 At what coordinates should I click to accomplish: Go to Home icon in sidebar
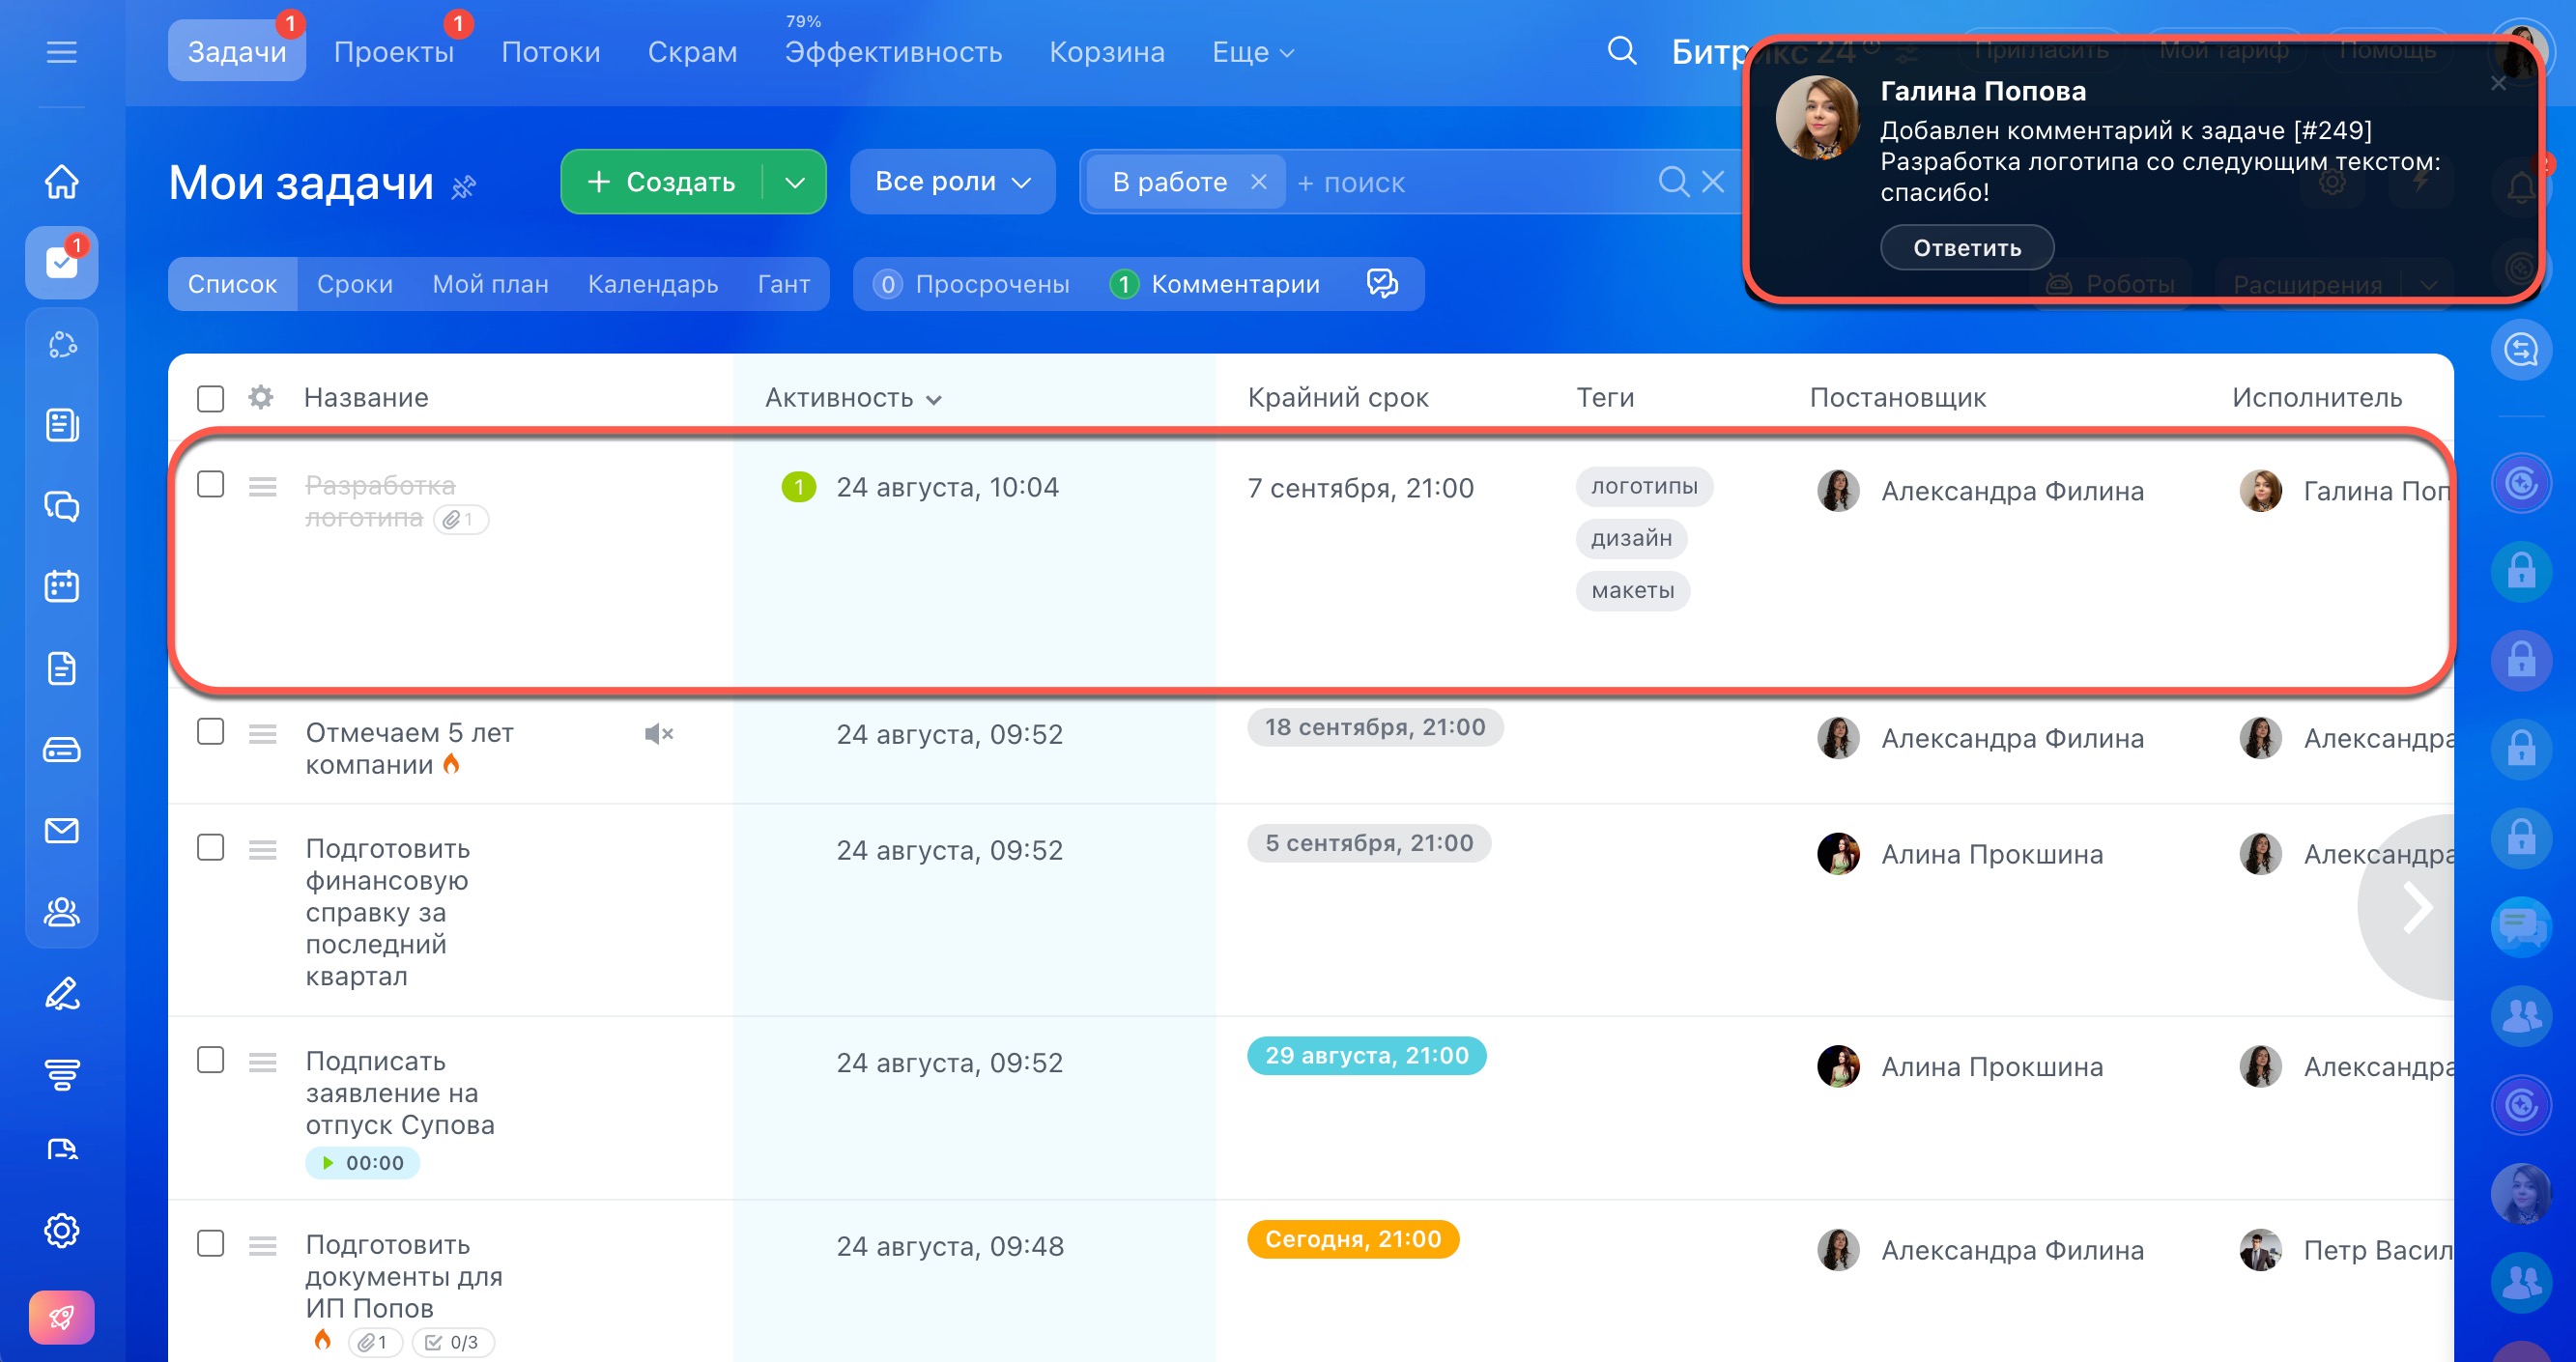pyautogui.click(x=62, y=181)
